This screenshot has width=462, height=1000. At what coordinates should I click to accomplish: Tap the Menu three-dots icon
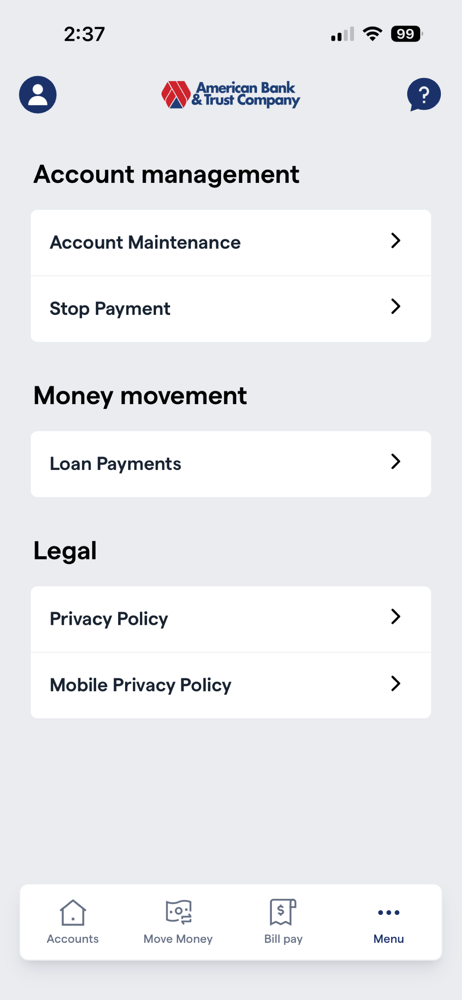(389, 913)
